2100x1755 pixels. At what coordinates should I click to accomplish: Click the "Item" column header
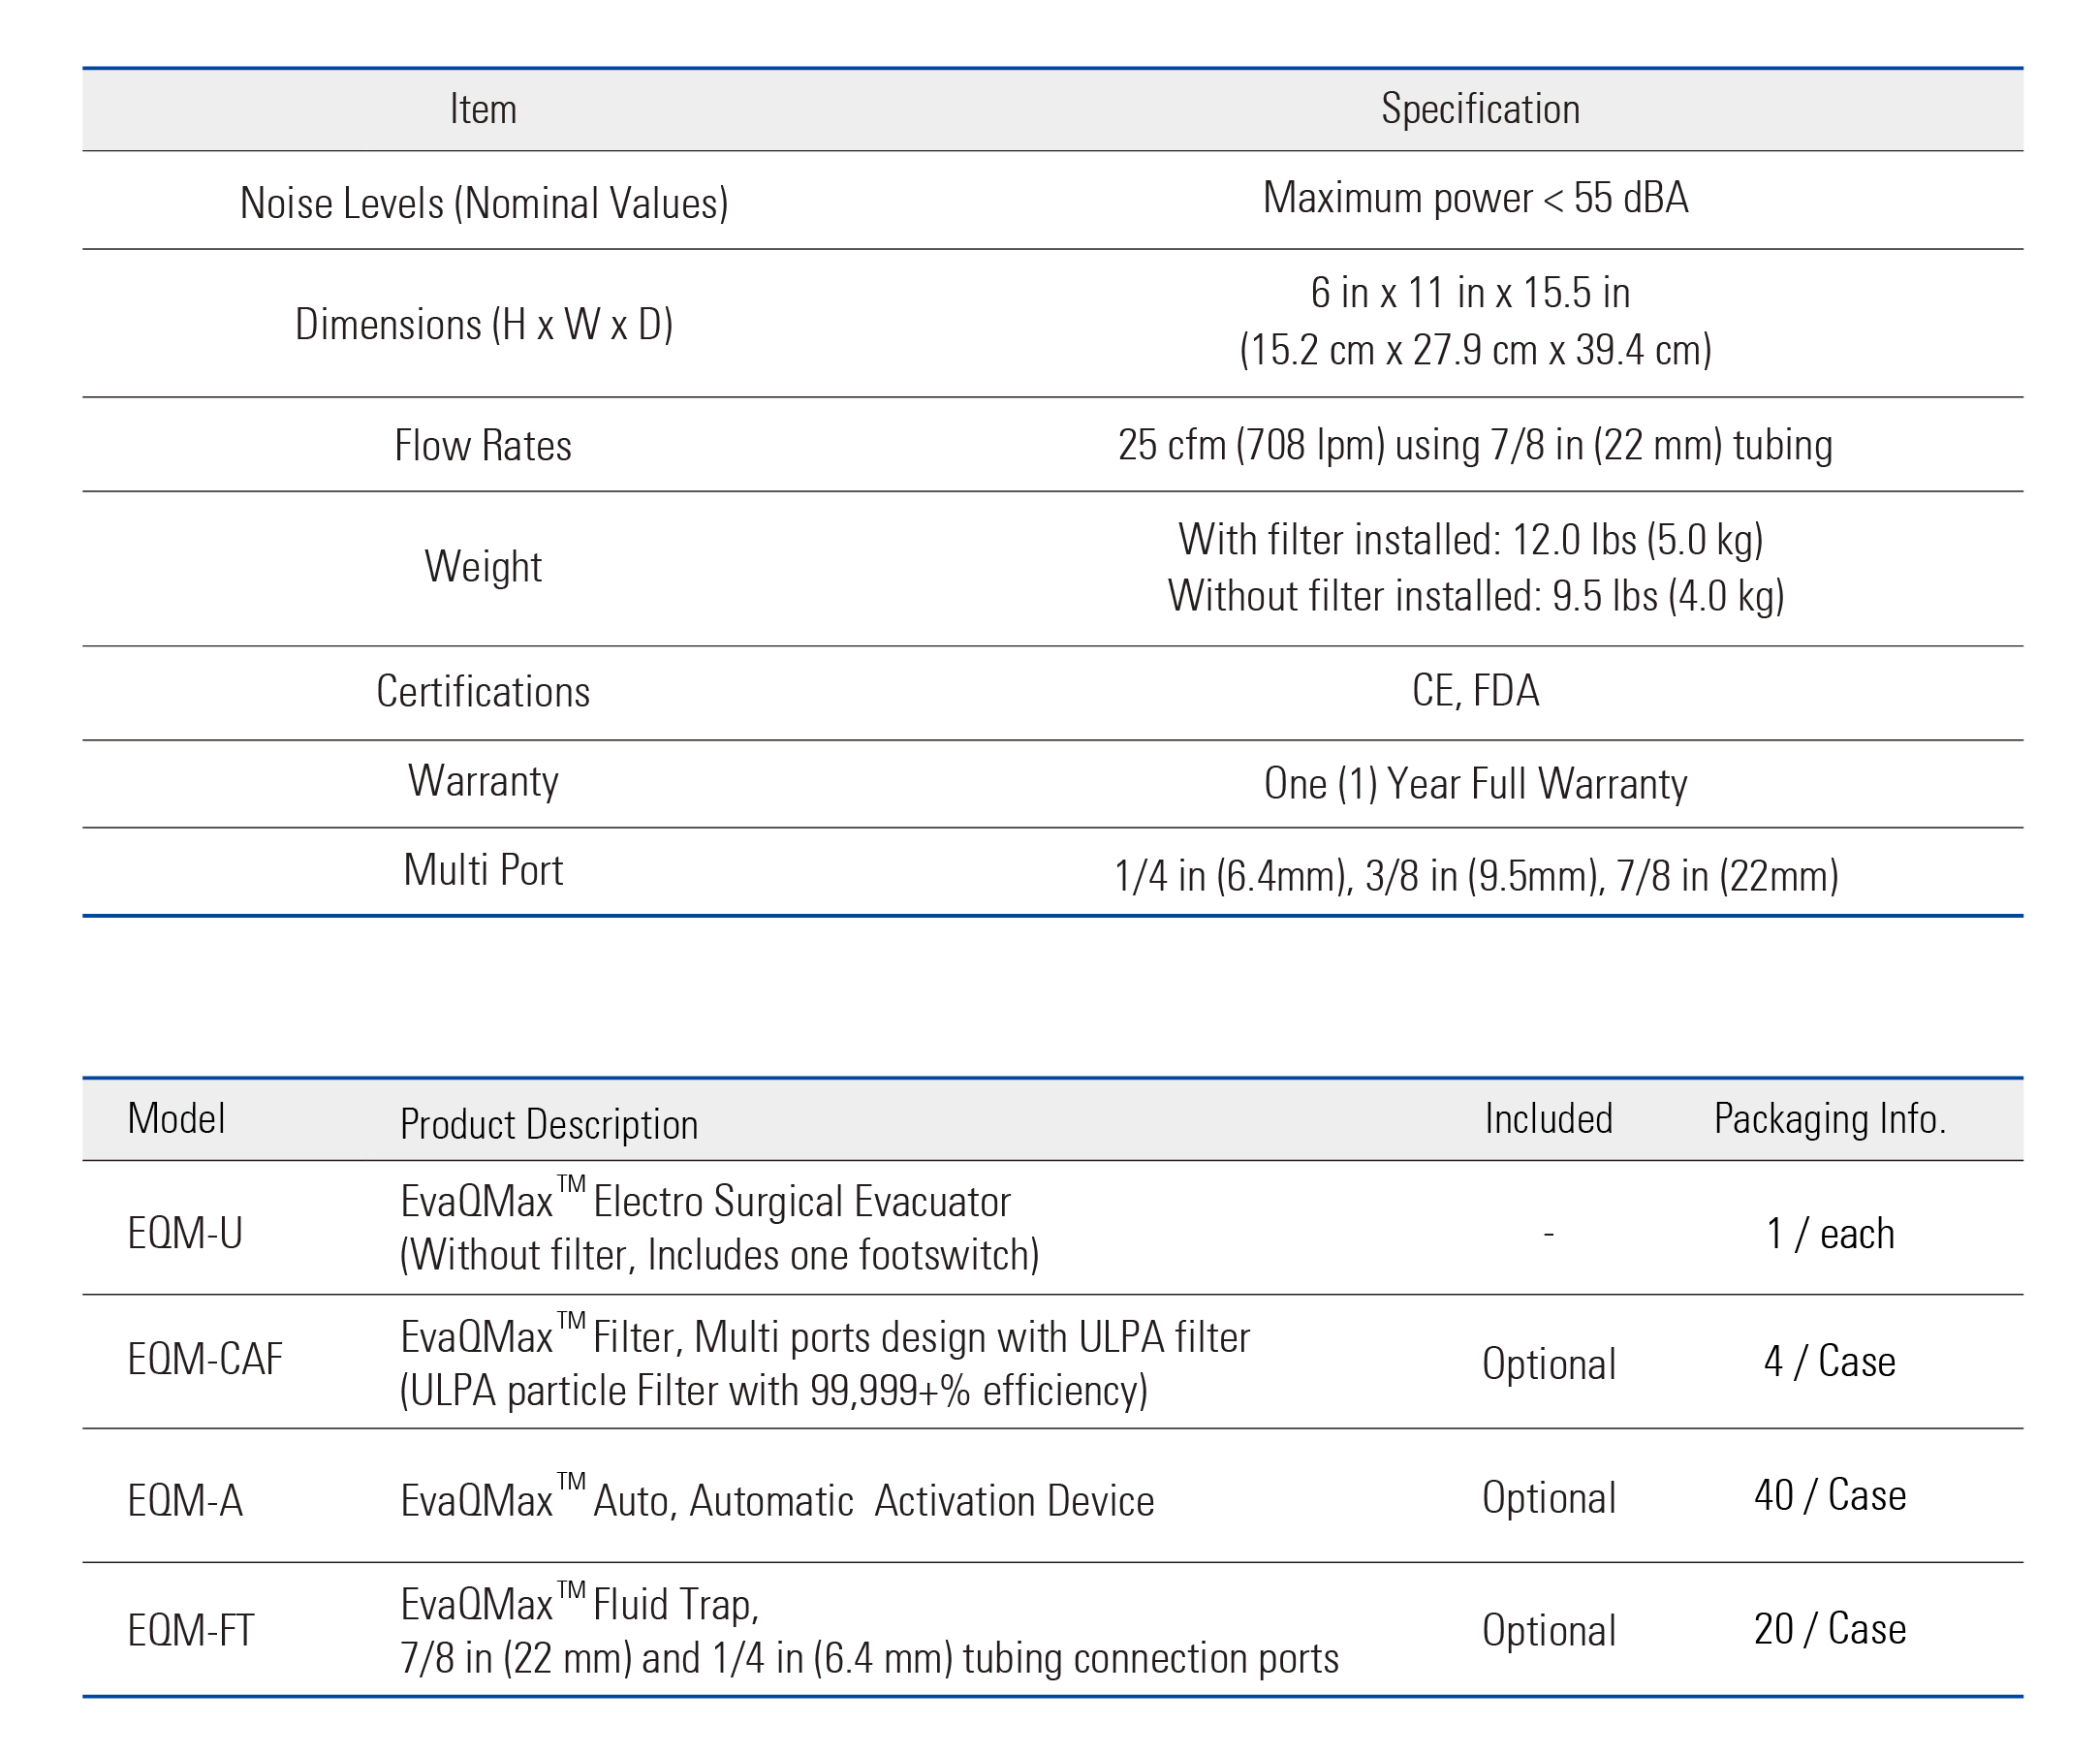tap(483, 109)
